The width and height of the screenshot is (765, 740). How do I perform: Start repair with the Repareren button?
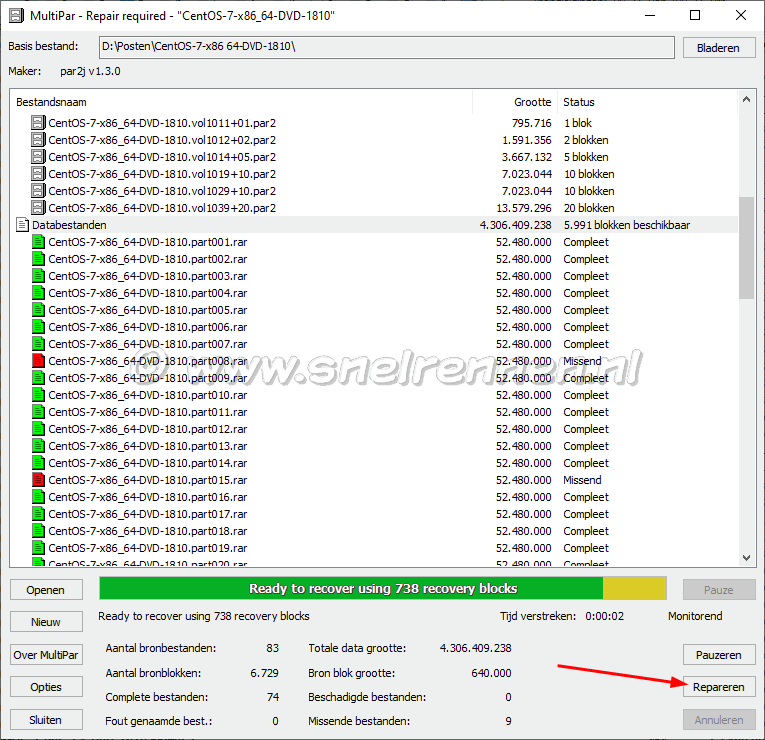pos(719,687)
